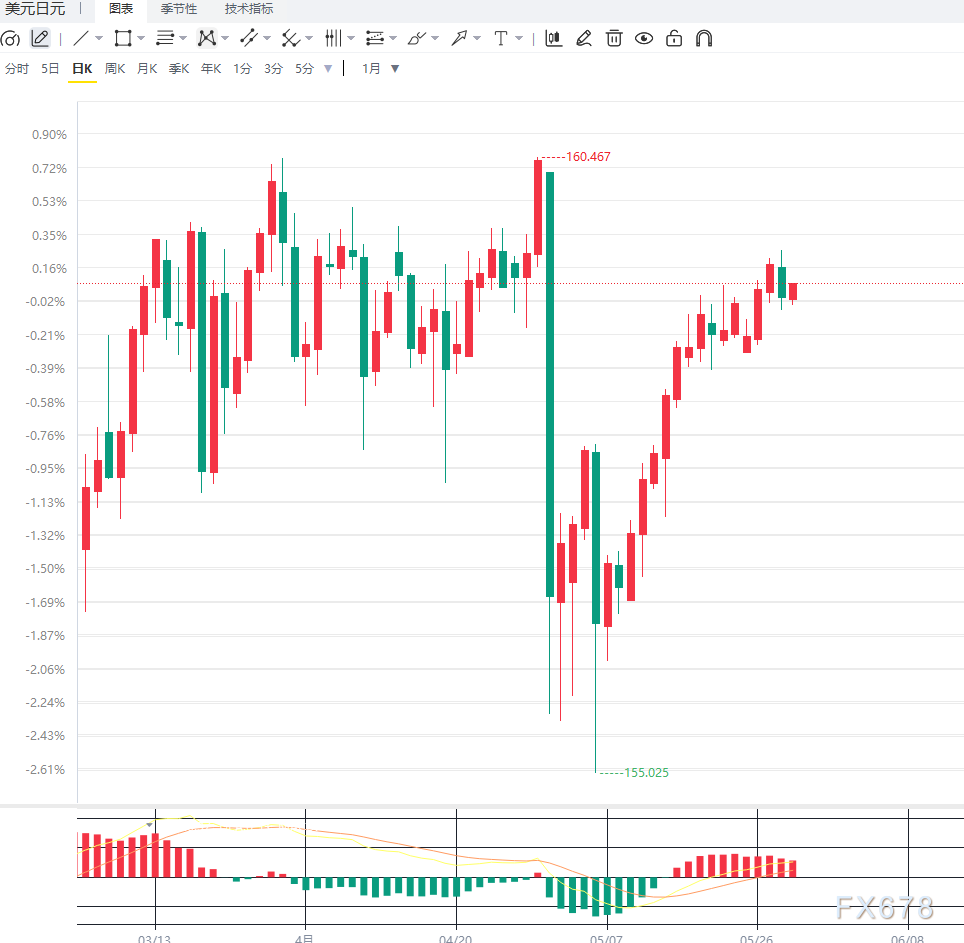Select the 季K timeframe
The width and height of the screenshot is (964, 943).
[179, 69]
